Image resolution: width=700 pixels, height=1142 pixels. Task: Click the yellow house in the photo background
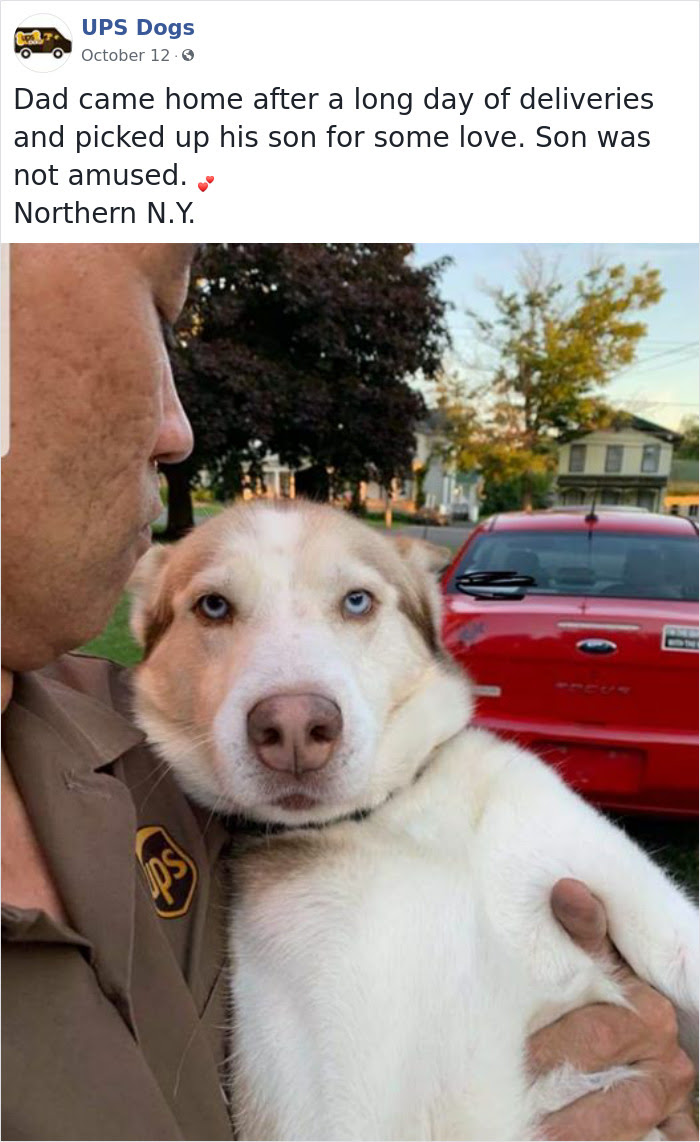click(x=618, y=462)
